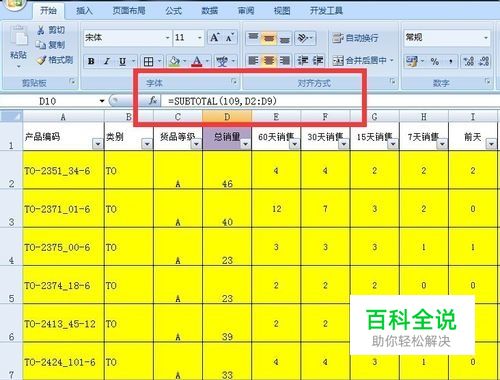The height and width of the screenshot is (380, 500).
Task: Increase font size with grow font icon
Action: tap(215, 37)
